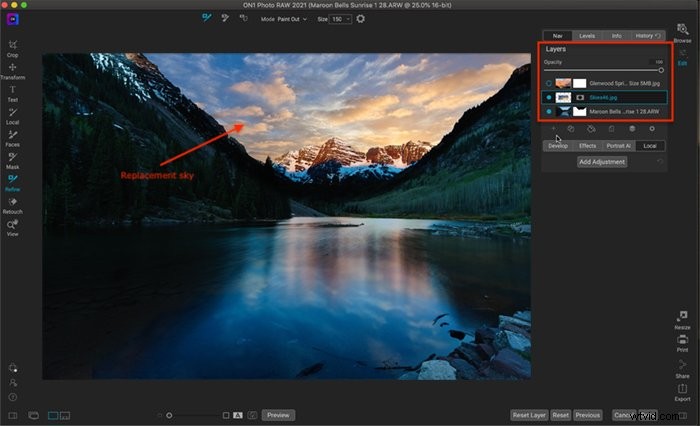Open brush settings gear icon
Screen dimensions: 700x426
coord(361,19)
